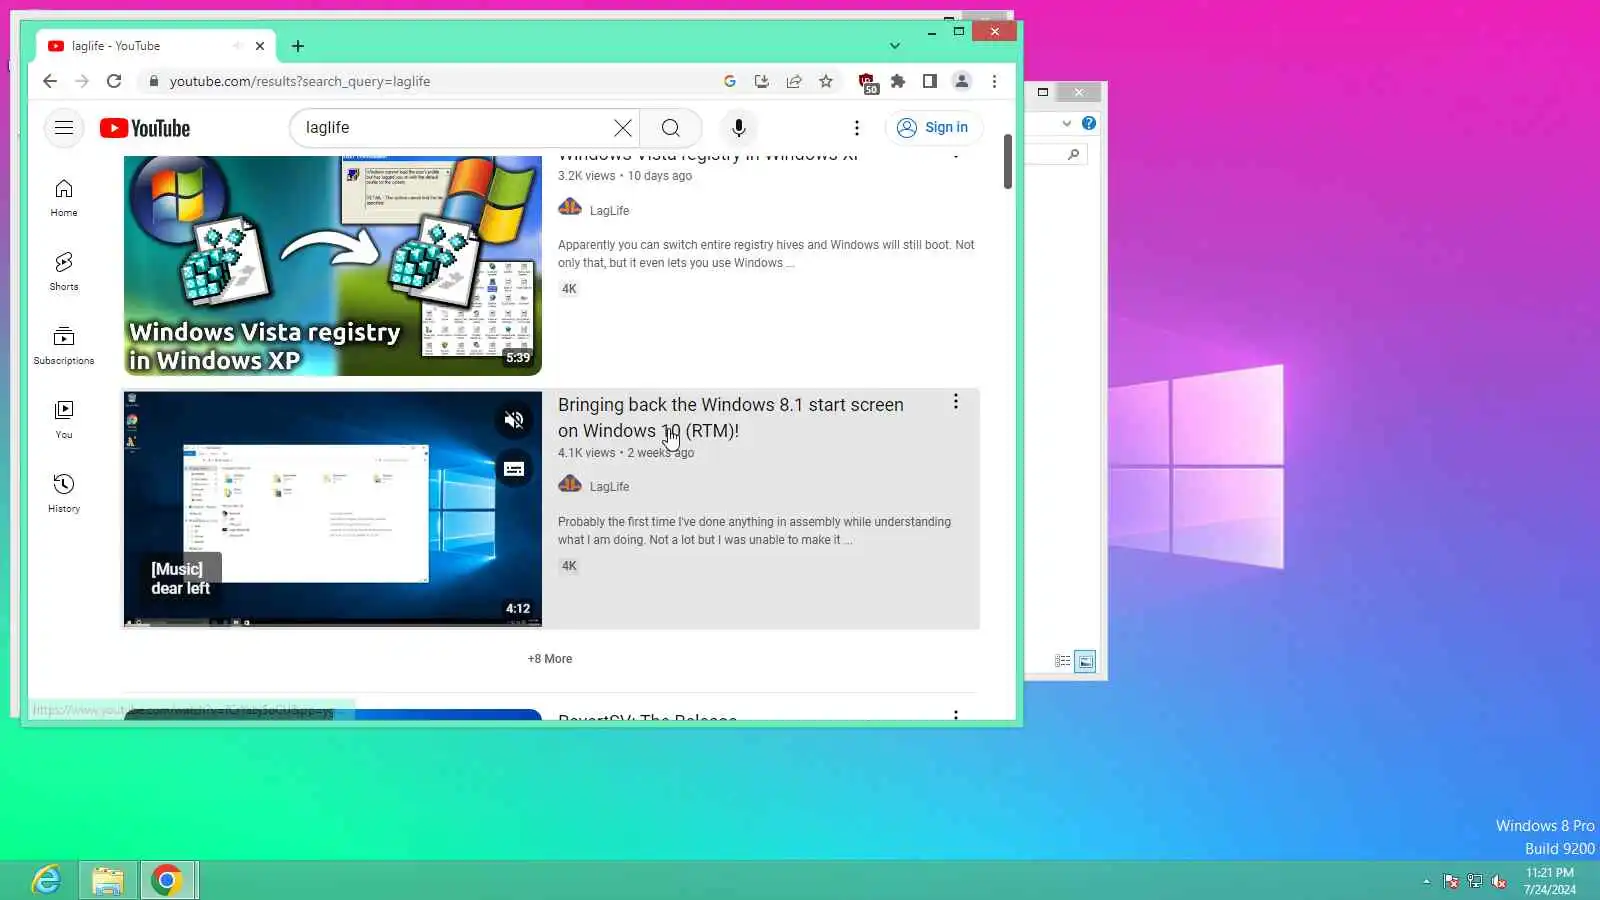Screen dimensions: 1600x900
Task: Toggle the Chrome side panel
Action: tap(930, 81)
